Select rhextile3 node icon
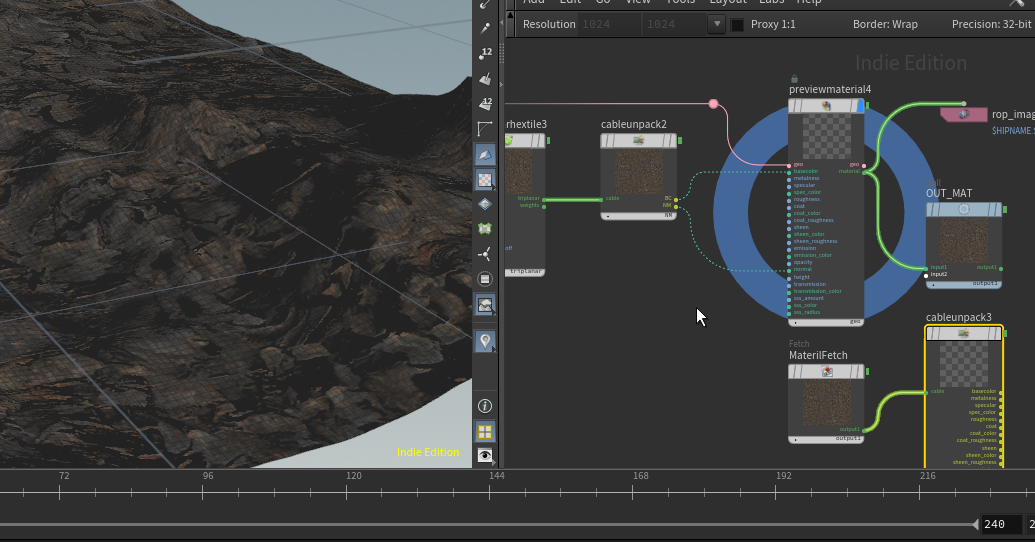 (x=509, y=140)
